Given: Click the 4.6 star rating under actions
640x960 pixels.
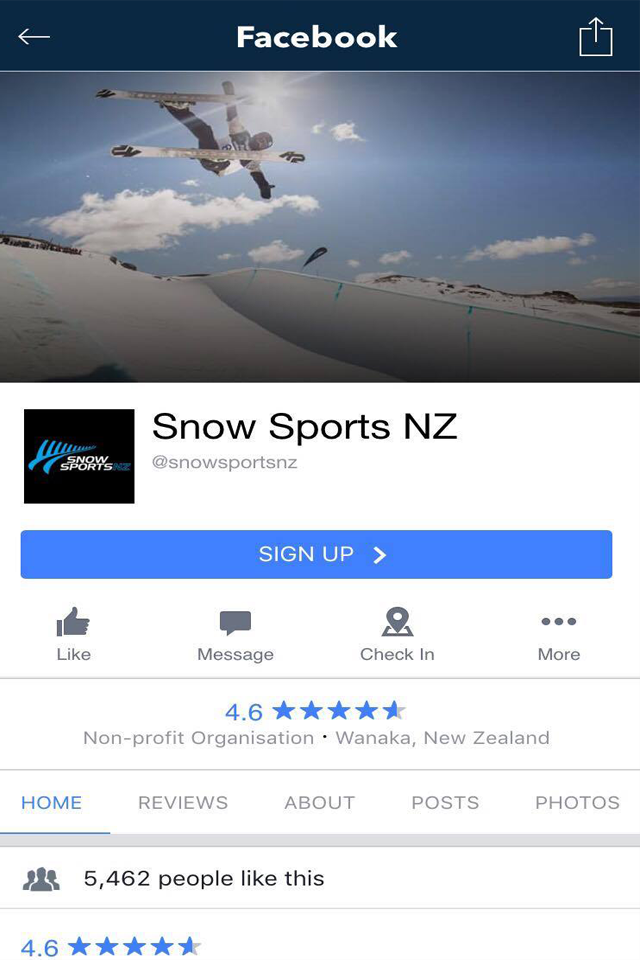Looking at the screenshot, I should [x=315, y=711].
